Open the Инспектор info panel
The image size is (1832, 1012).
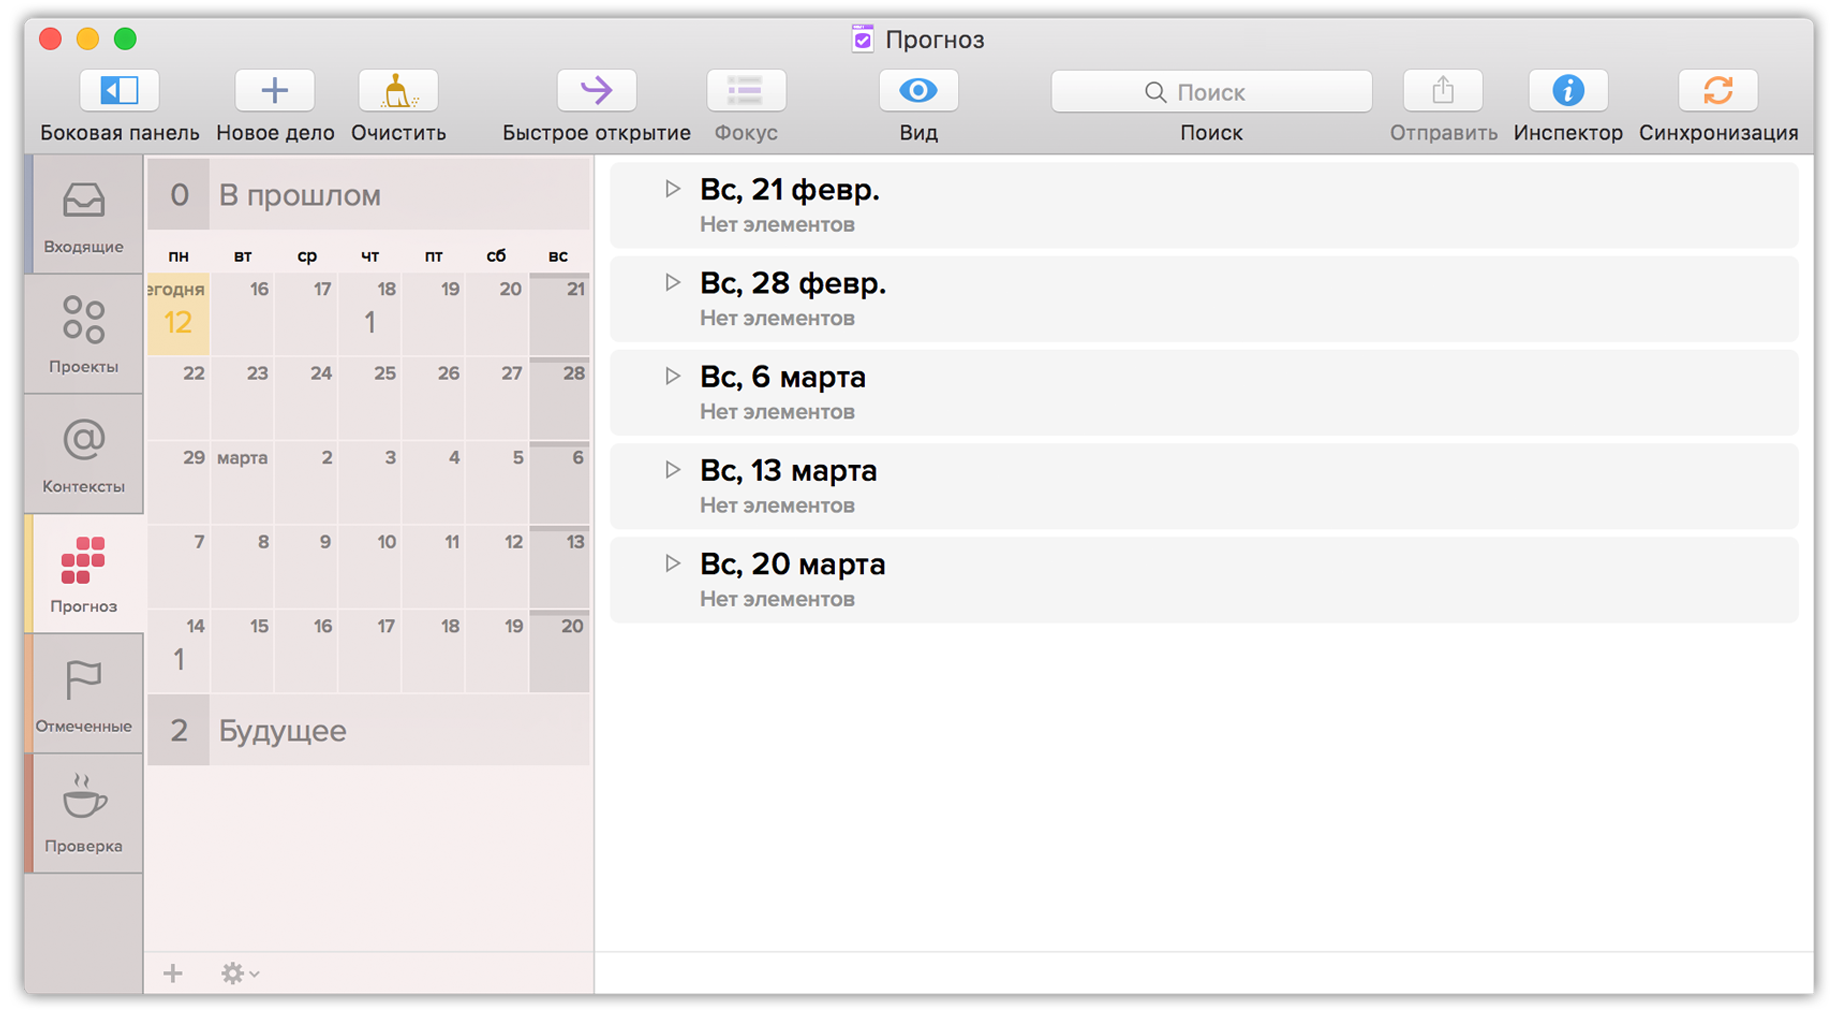(1568, 91)
